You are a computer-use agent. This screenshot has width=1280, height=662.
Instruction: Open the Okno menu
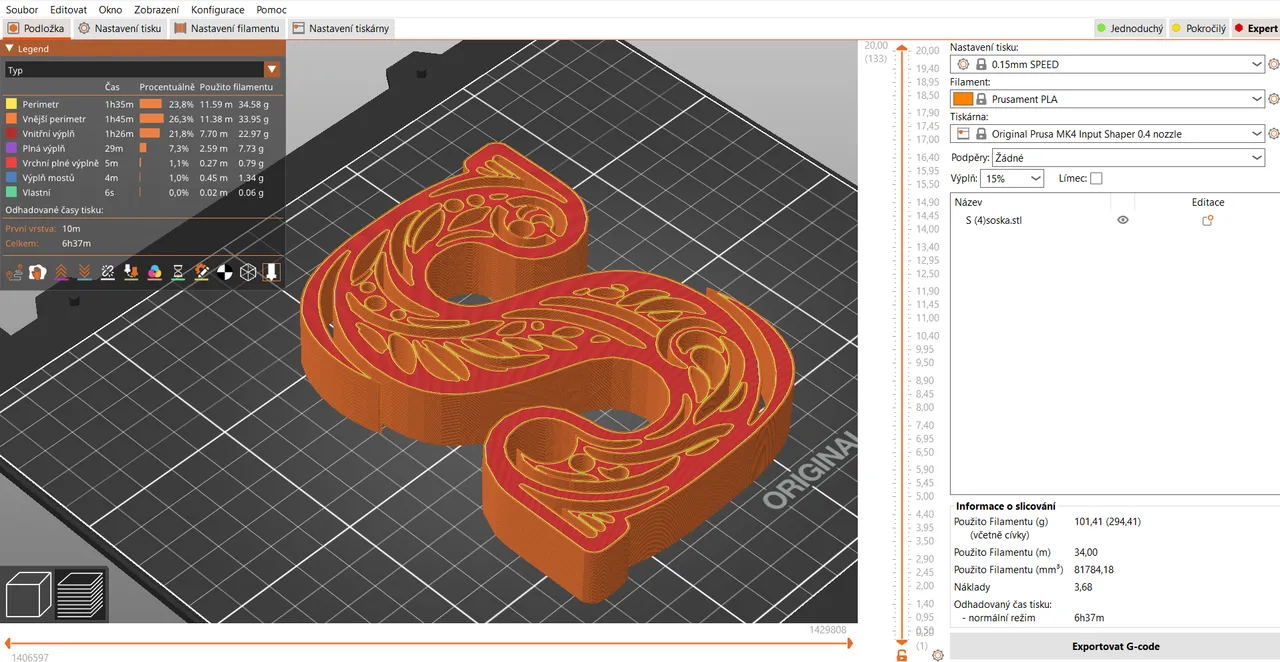pos(110,9)
